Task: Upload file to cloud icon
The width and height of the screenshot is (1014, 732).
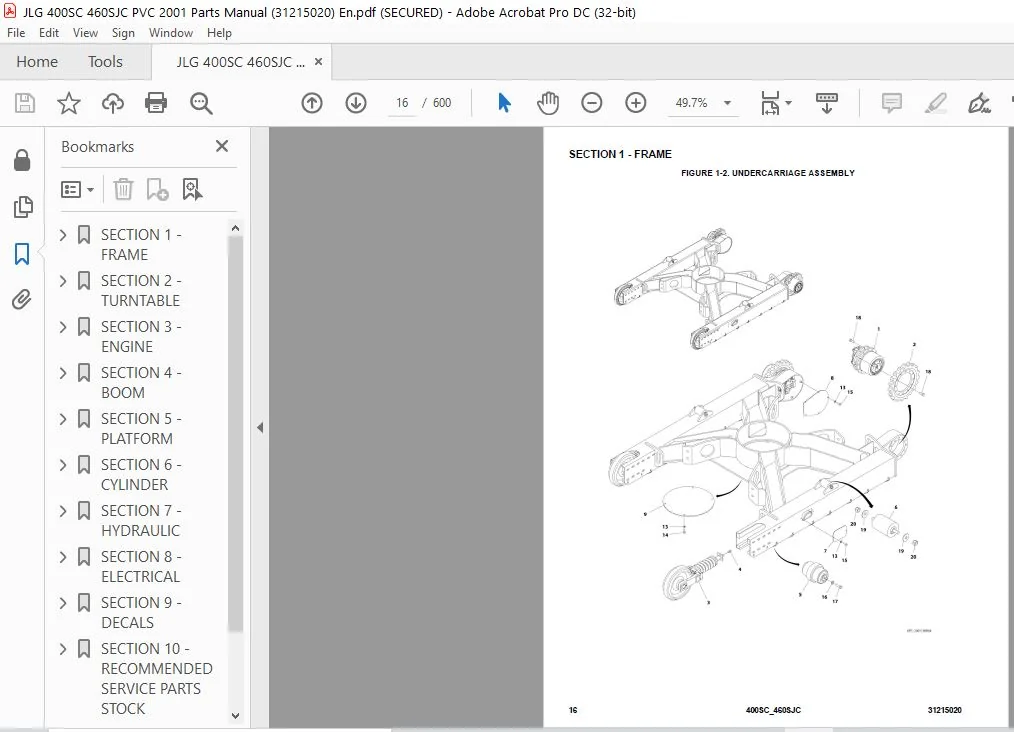Action: [x=113, y=103]
